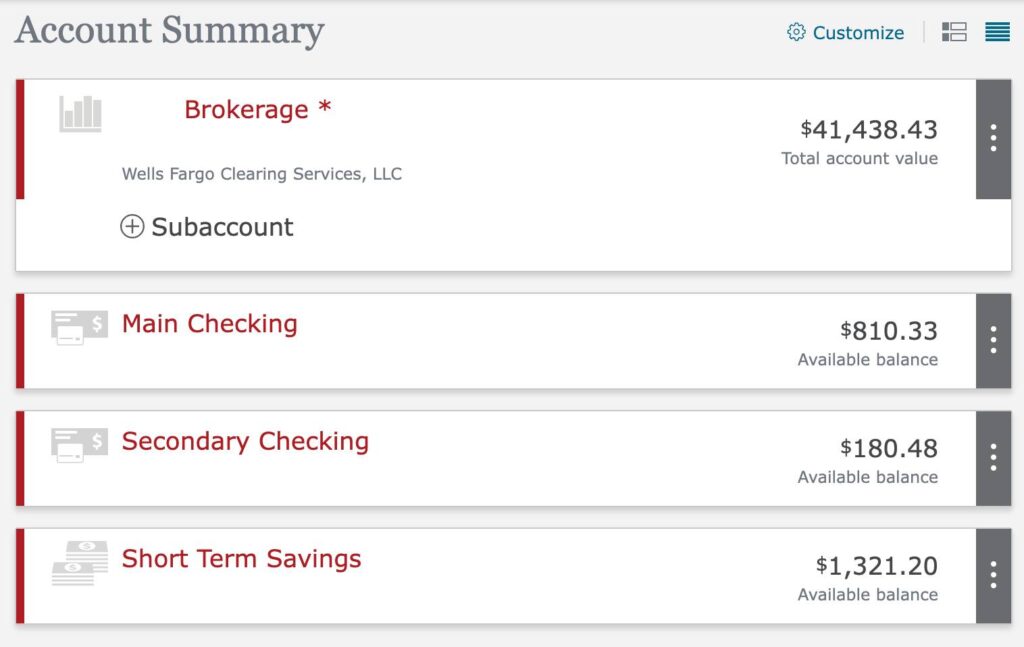Viewport: 1024px width, 647px height.
Task: Switch to detailed card view layout
Action: pos(954,32)
